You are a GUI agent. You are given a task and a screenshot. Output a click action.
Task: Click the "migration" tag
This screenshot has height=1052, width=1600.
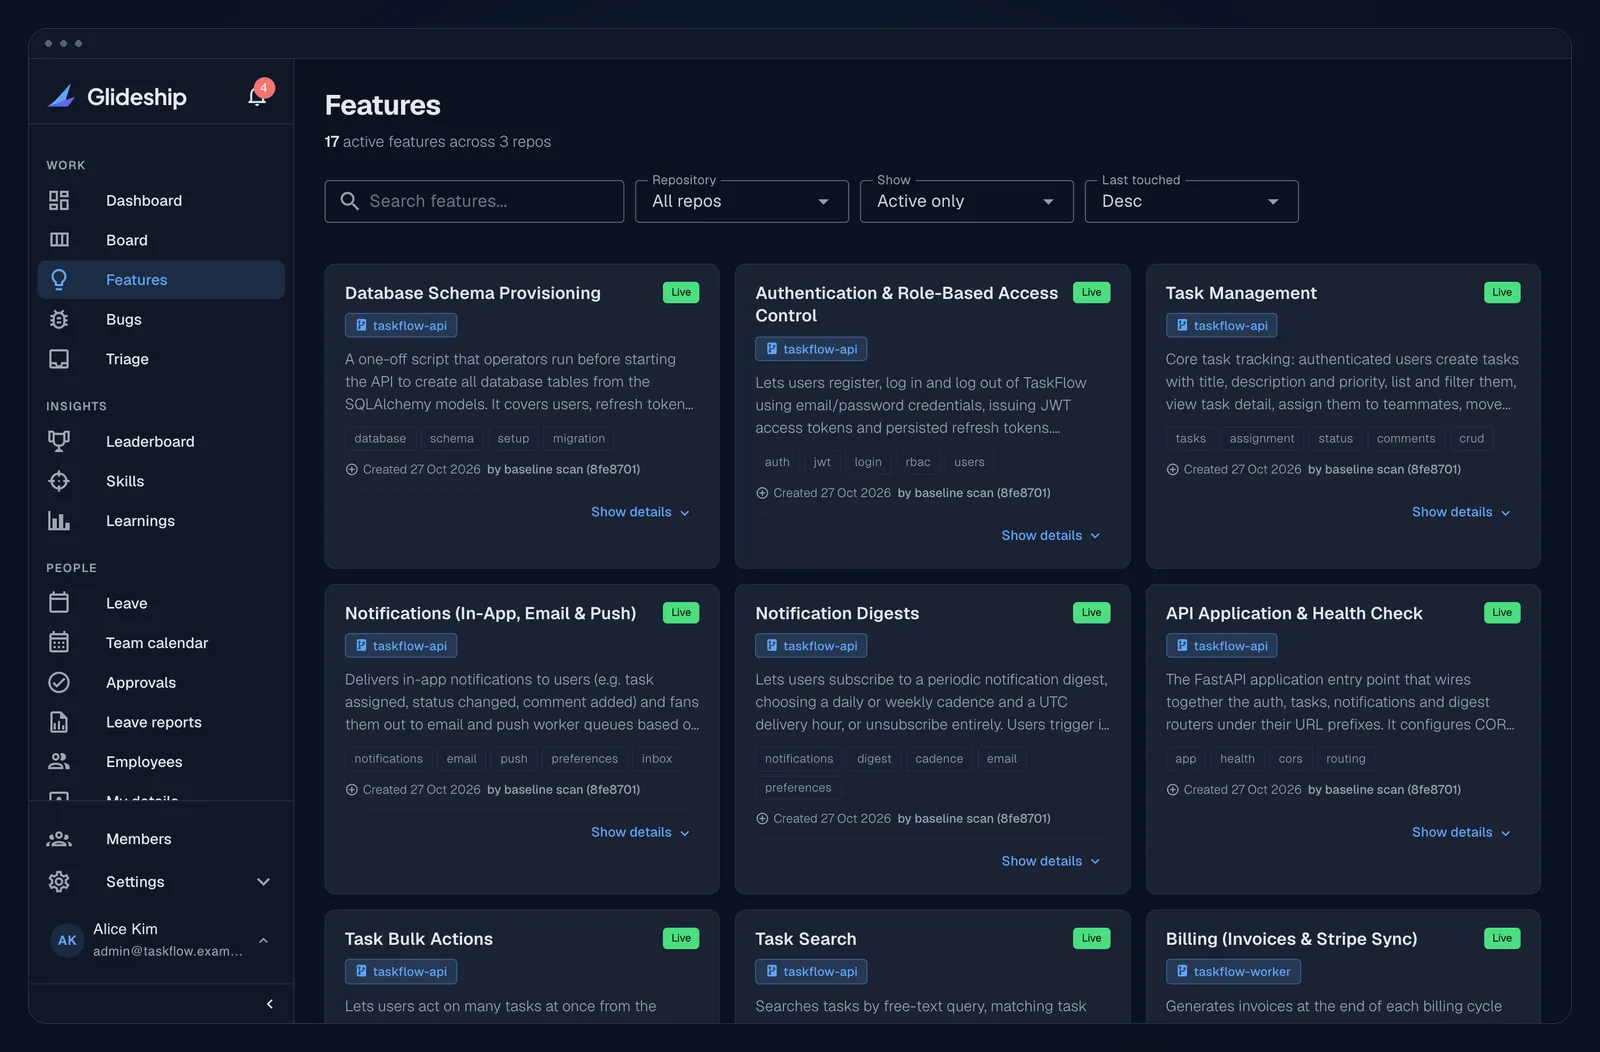[x=579, y=438]
